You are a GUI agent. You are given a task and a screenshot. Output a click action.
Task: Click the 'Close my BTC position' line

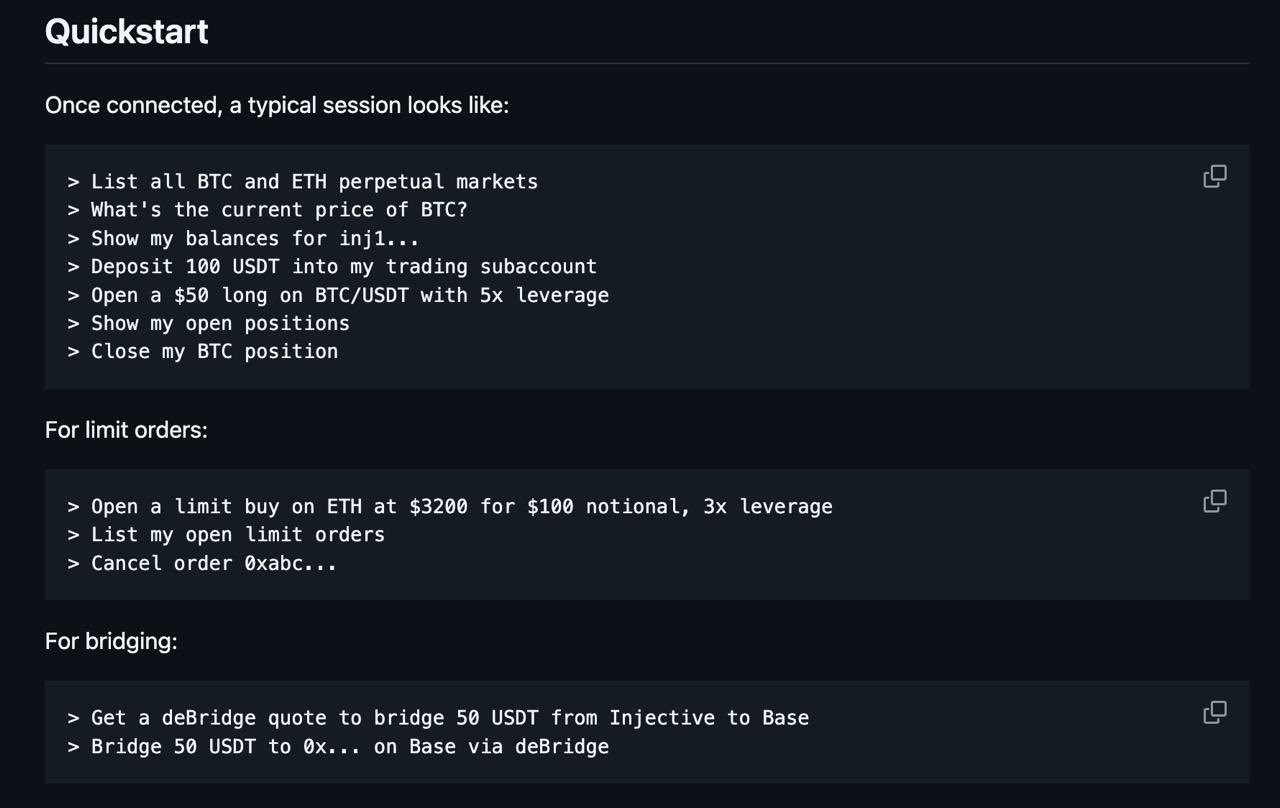214,352
